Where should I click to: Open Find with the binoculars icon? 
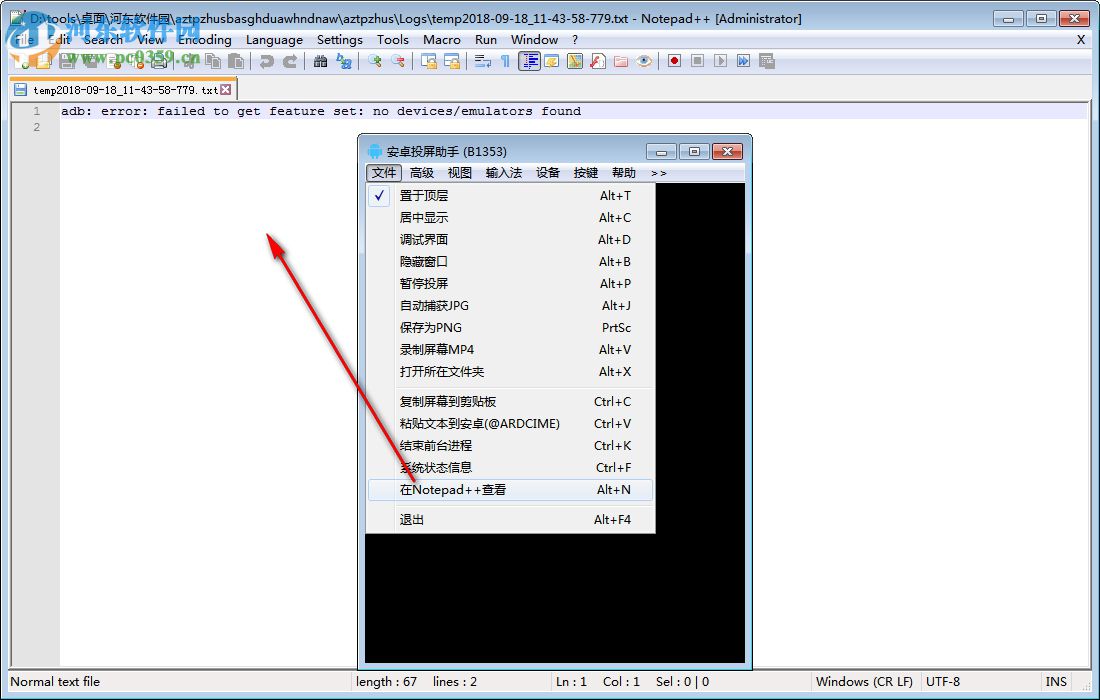321,62
